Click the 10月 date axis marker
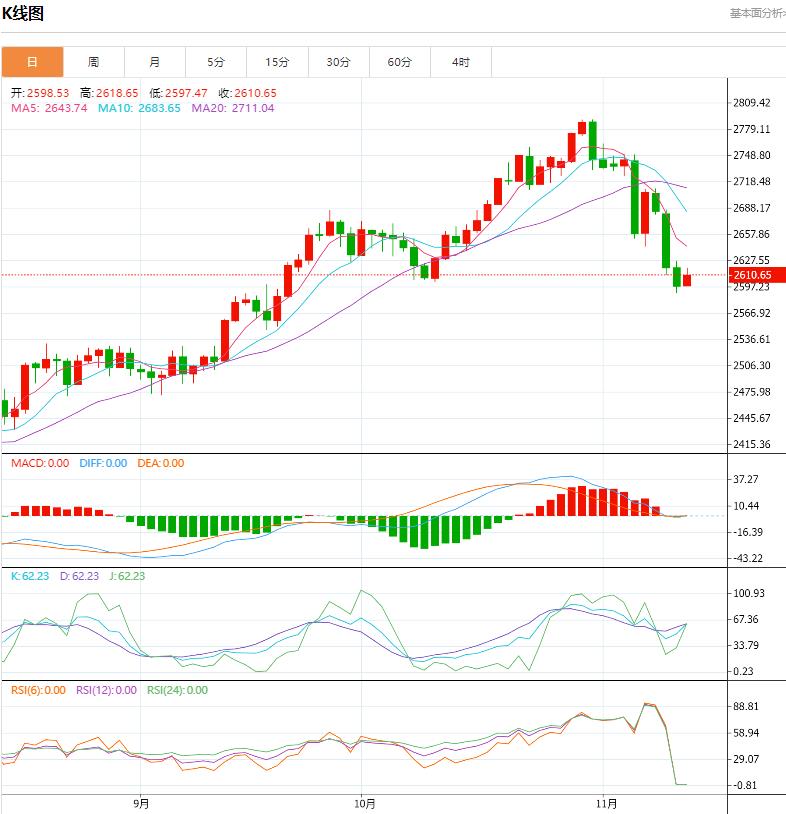This screenshot has width=786, height=814. (x=365, y=803)
